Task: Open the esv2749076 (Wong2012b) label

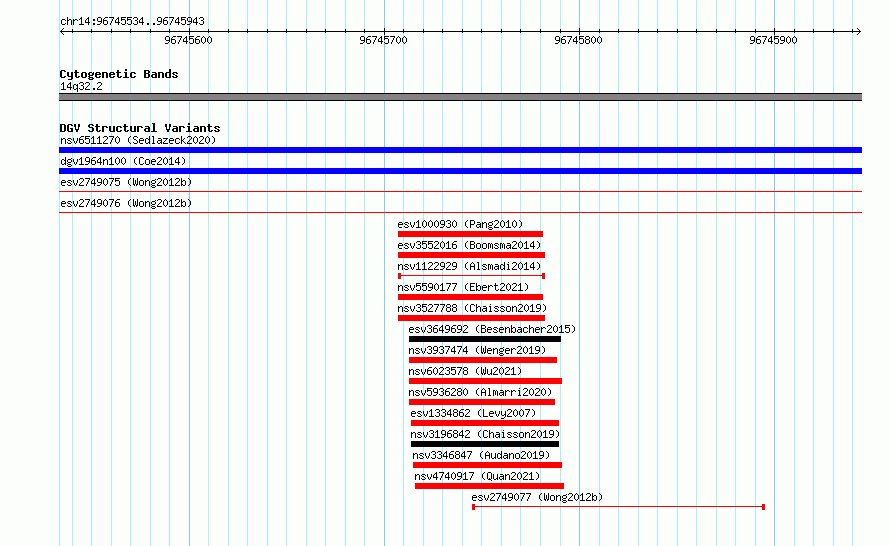Action: click(x=126, y=203)
